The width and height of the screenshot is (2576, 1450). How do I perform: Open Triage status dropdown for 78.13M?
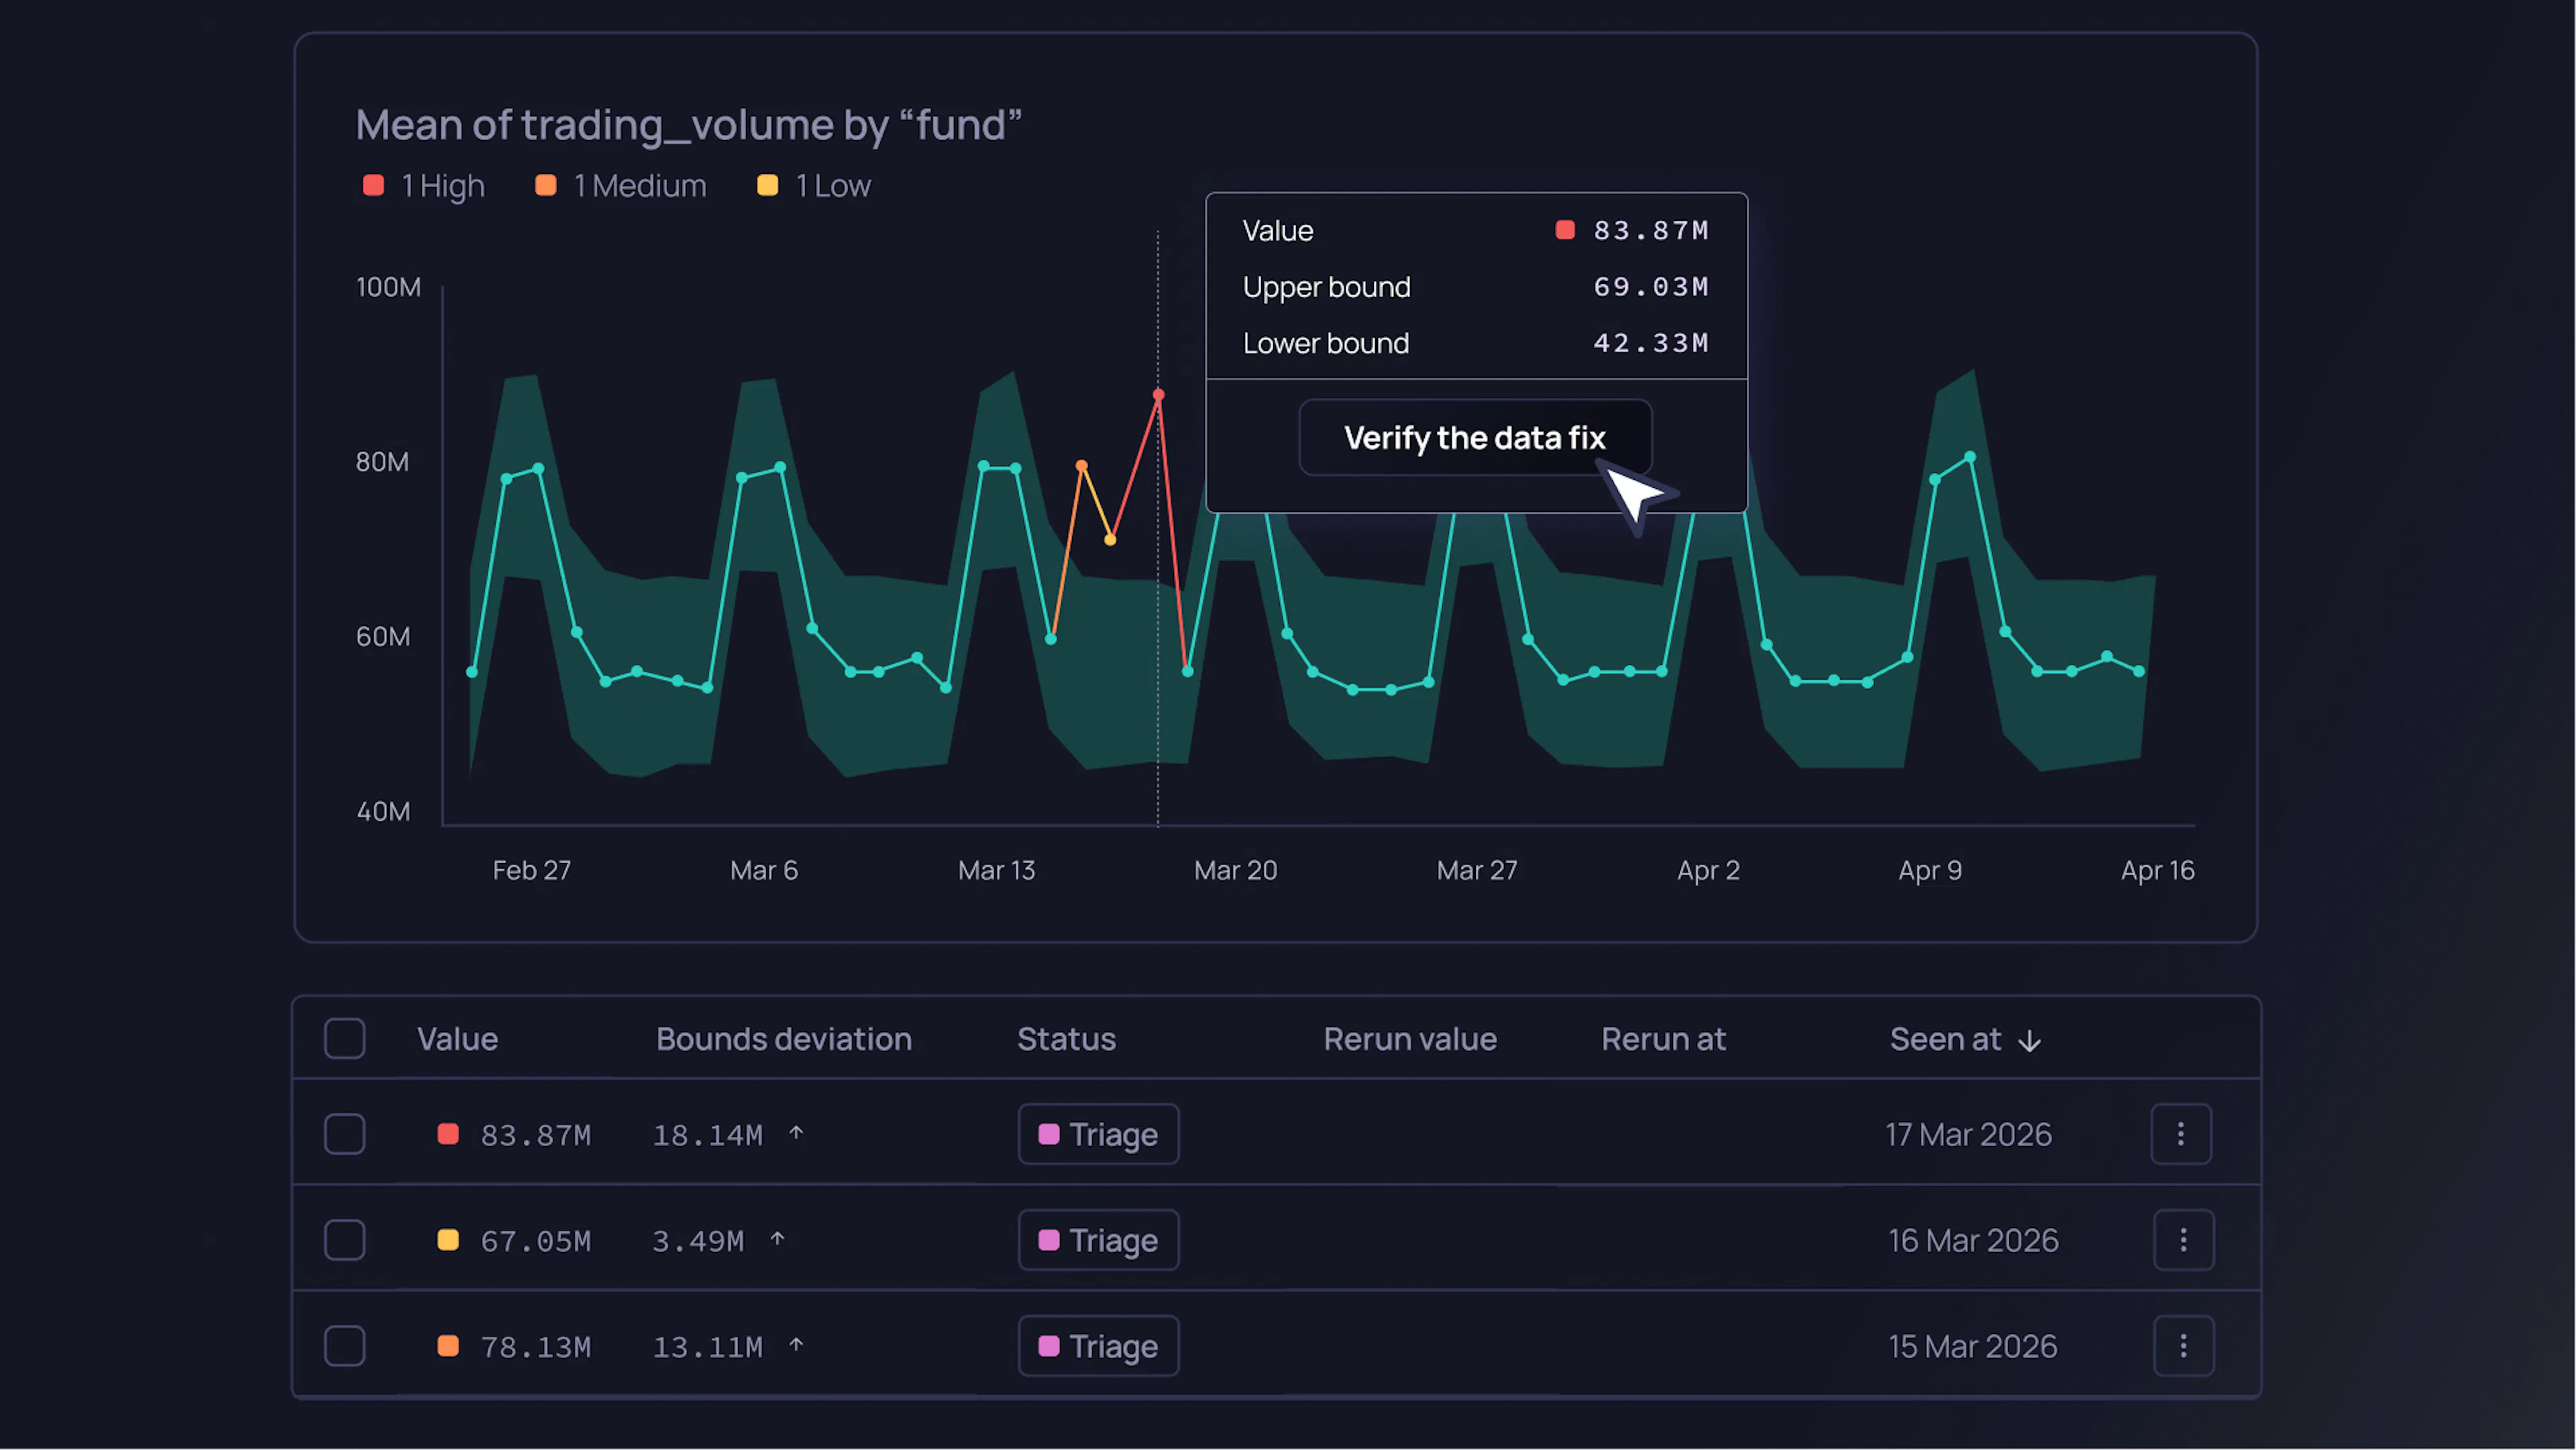pyautogui.click(x=1098, y=1346)
